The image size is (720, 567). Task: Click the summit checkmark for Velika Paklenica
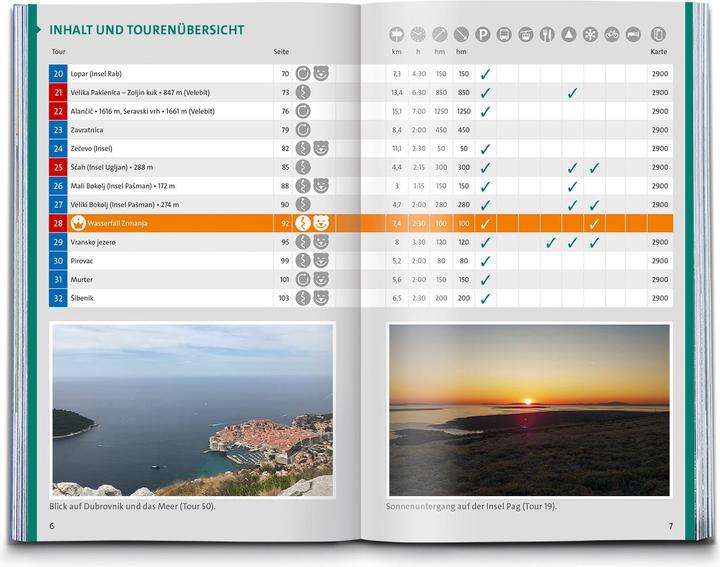click(x=572, y=93)
